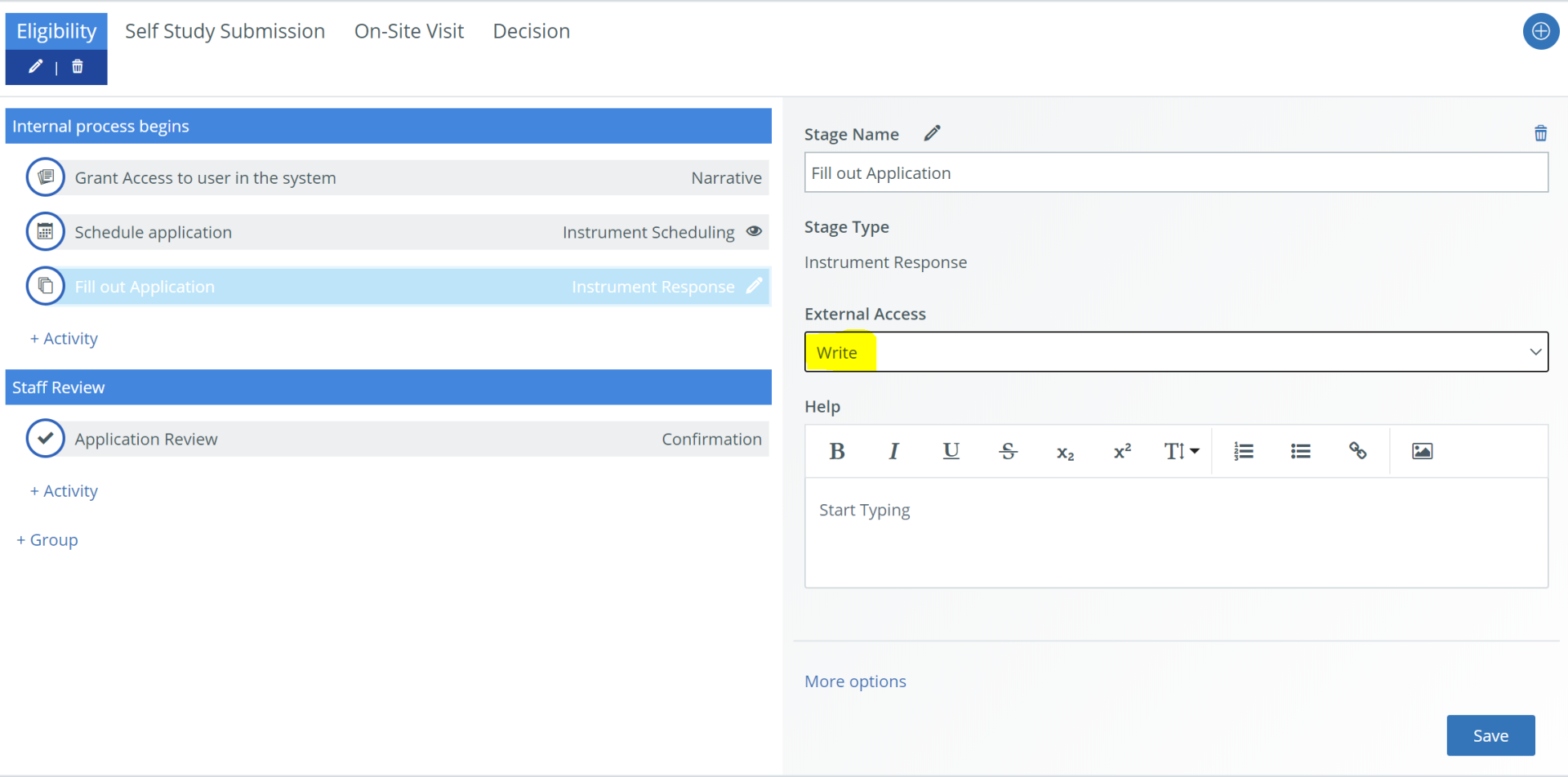Expand More options
The image size is (1568, 777).
tap(855, 681)
